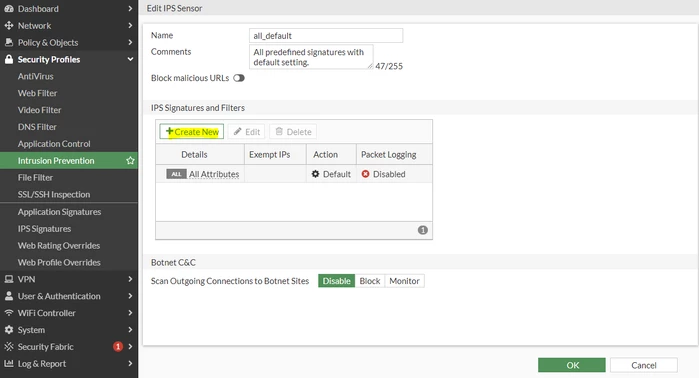Open the Web Filter menu item
Image resolution: width=699 pixels, height=378 pixels.
pos(37,93)
